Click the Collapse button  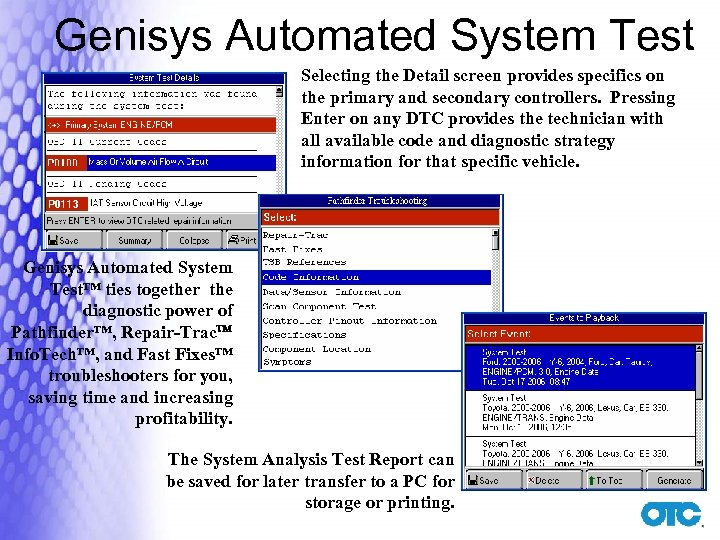[194, 240]
